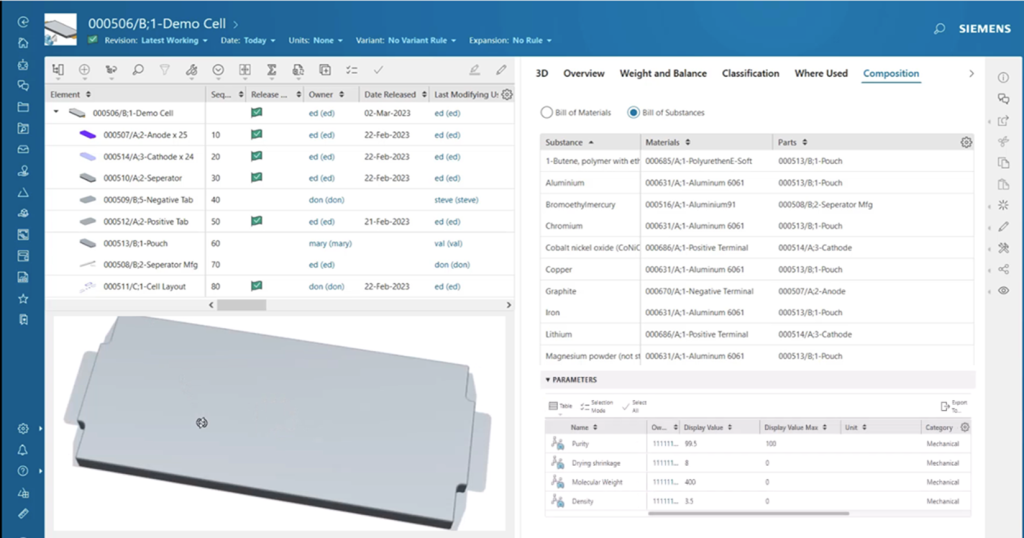The image size is (1024, 538).
Task: Click the mary (mary) owner link
Action: [329, 243]
